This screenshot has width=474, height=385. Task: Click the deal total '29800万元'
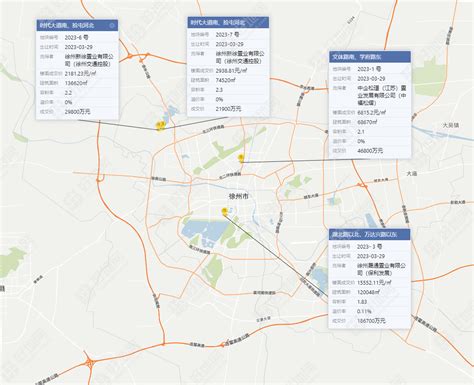[x=77, y=112]
